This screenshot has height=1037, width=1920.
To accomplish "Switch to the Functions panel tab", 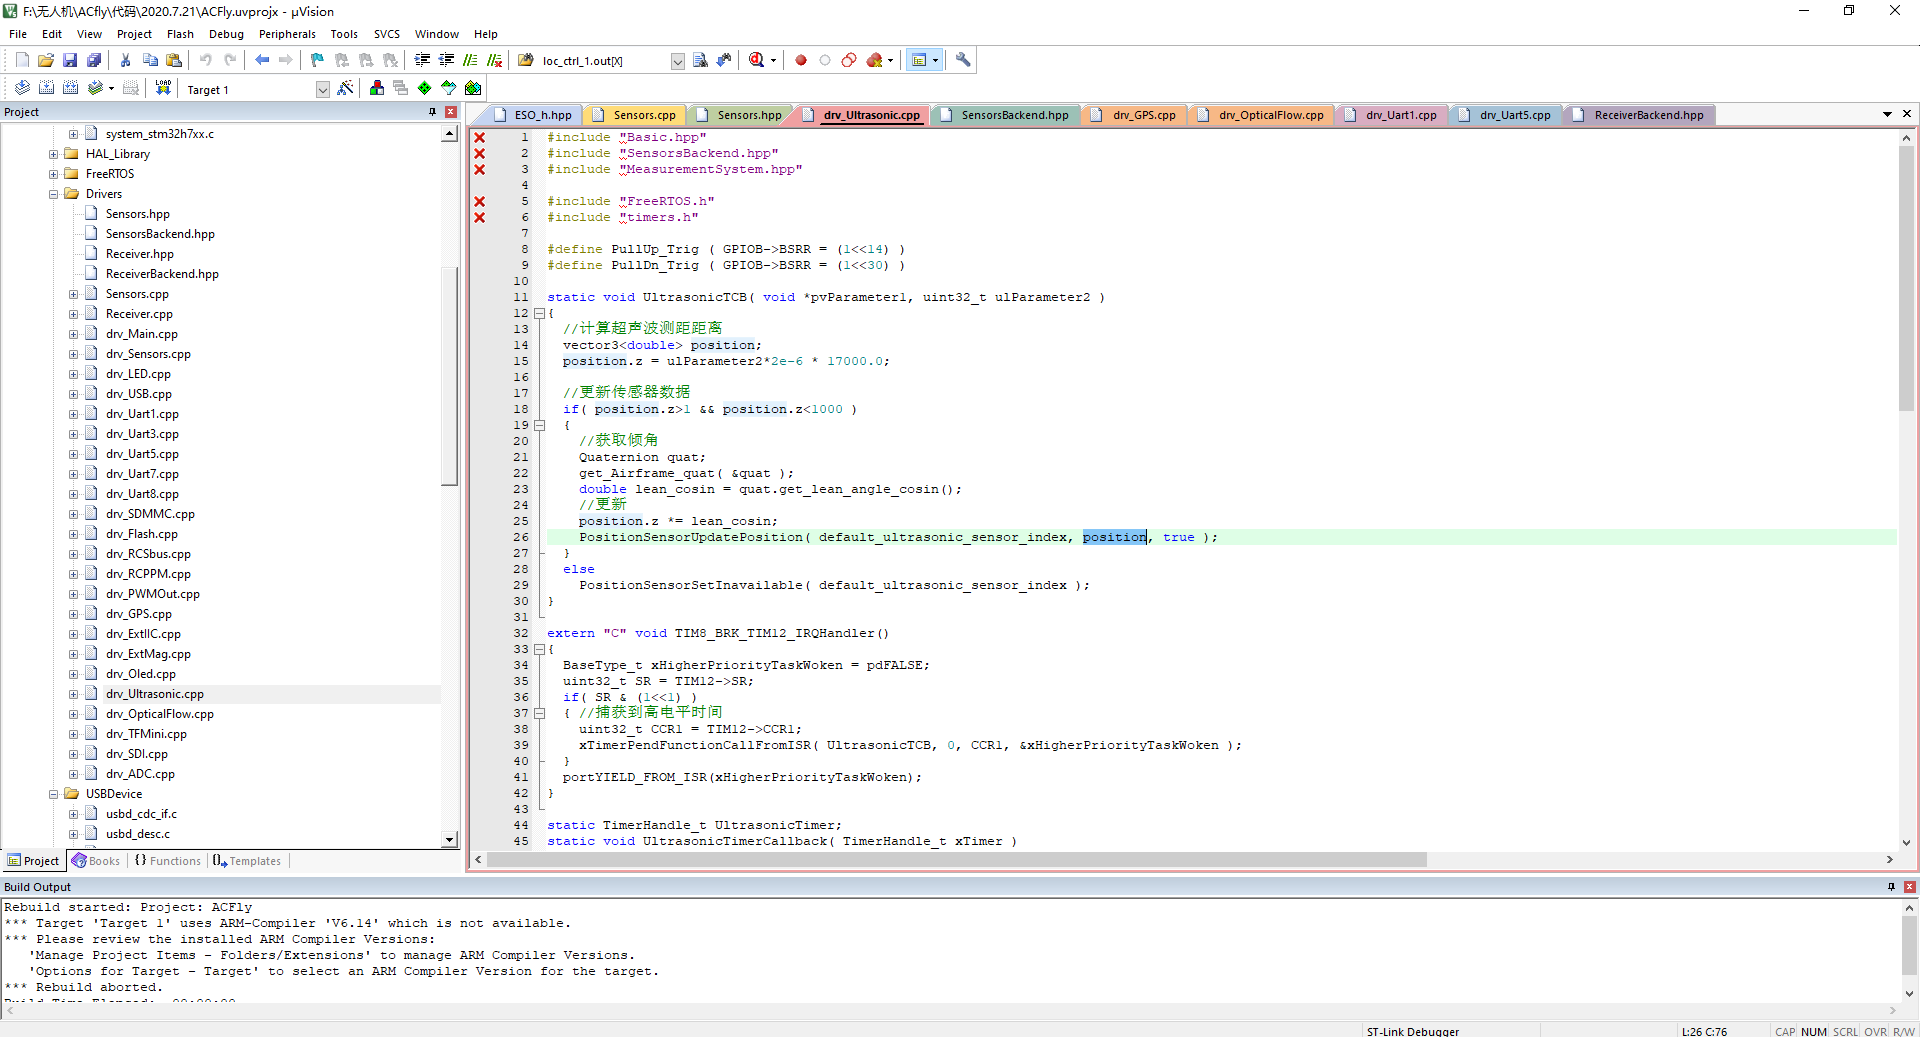I will pyautogui.click(x=168, y=861).
